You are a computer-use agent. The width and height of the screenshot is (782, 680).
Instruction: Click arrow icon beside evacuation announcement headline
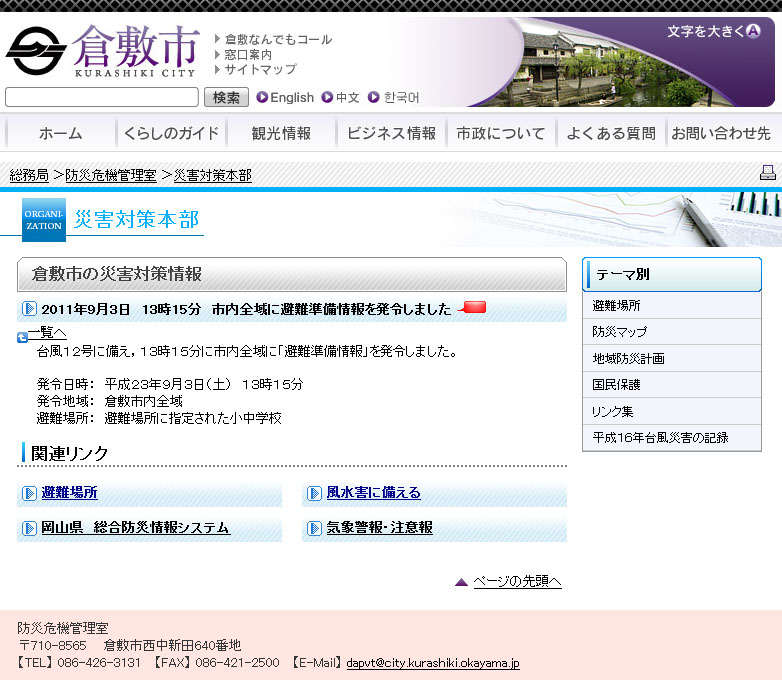pos(29,309)
